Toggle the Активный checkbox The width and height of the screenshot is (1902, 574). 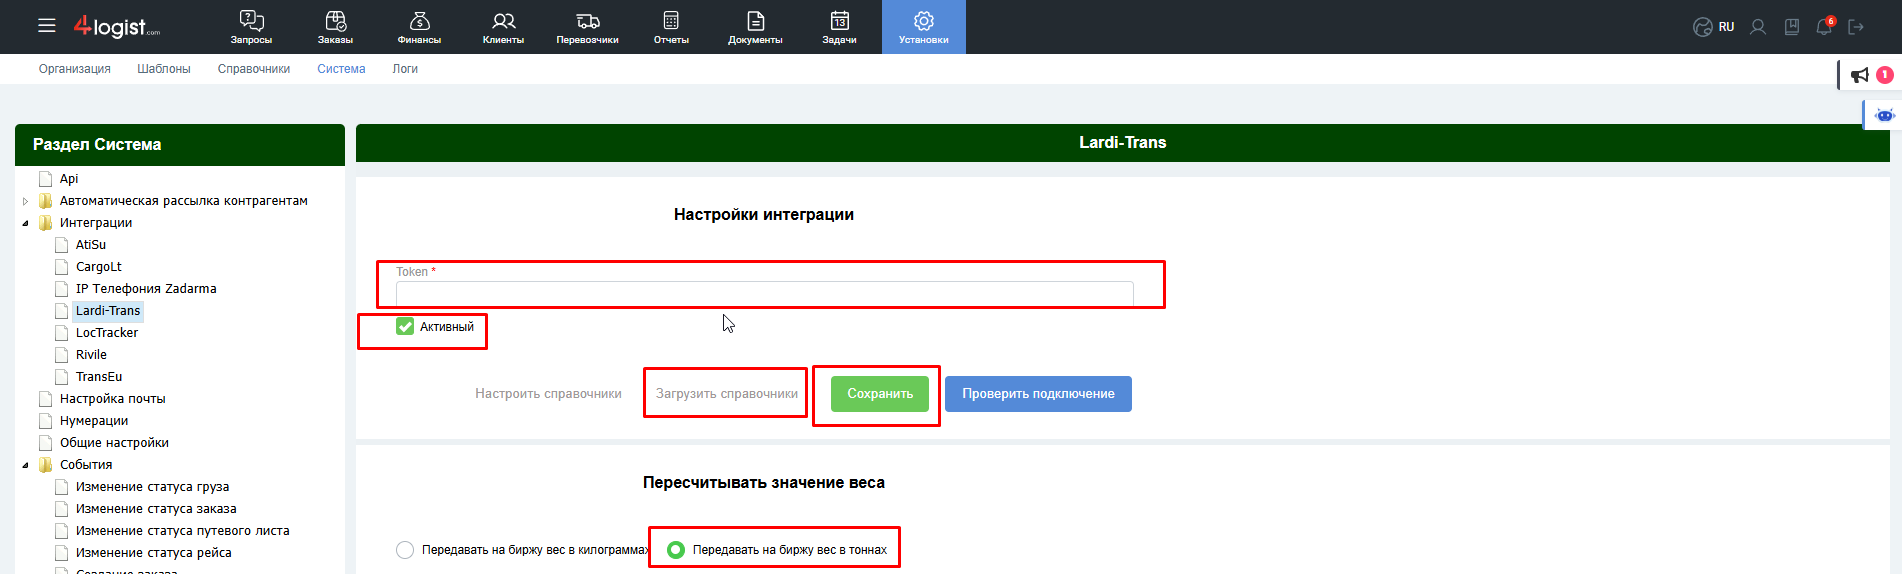pyautogui.click(x=405, y=326)
